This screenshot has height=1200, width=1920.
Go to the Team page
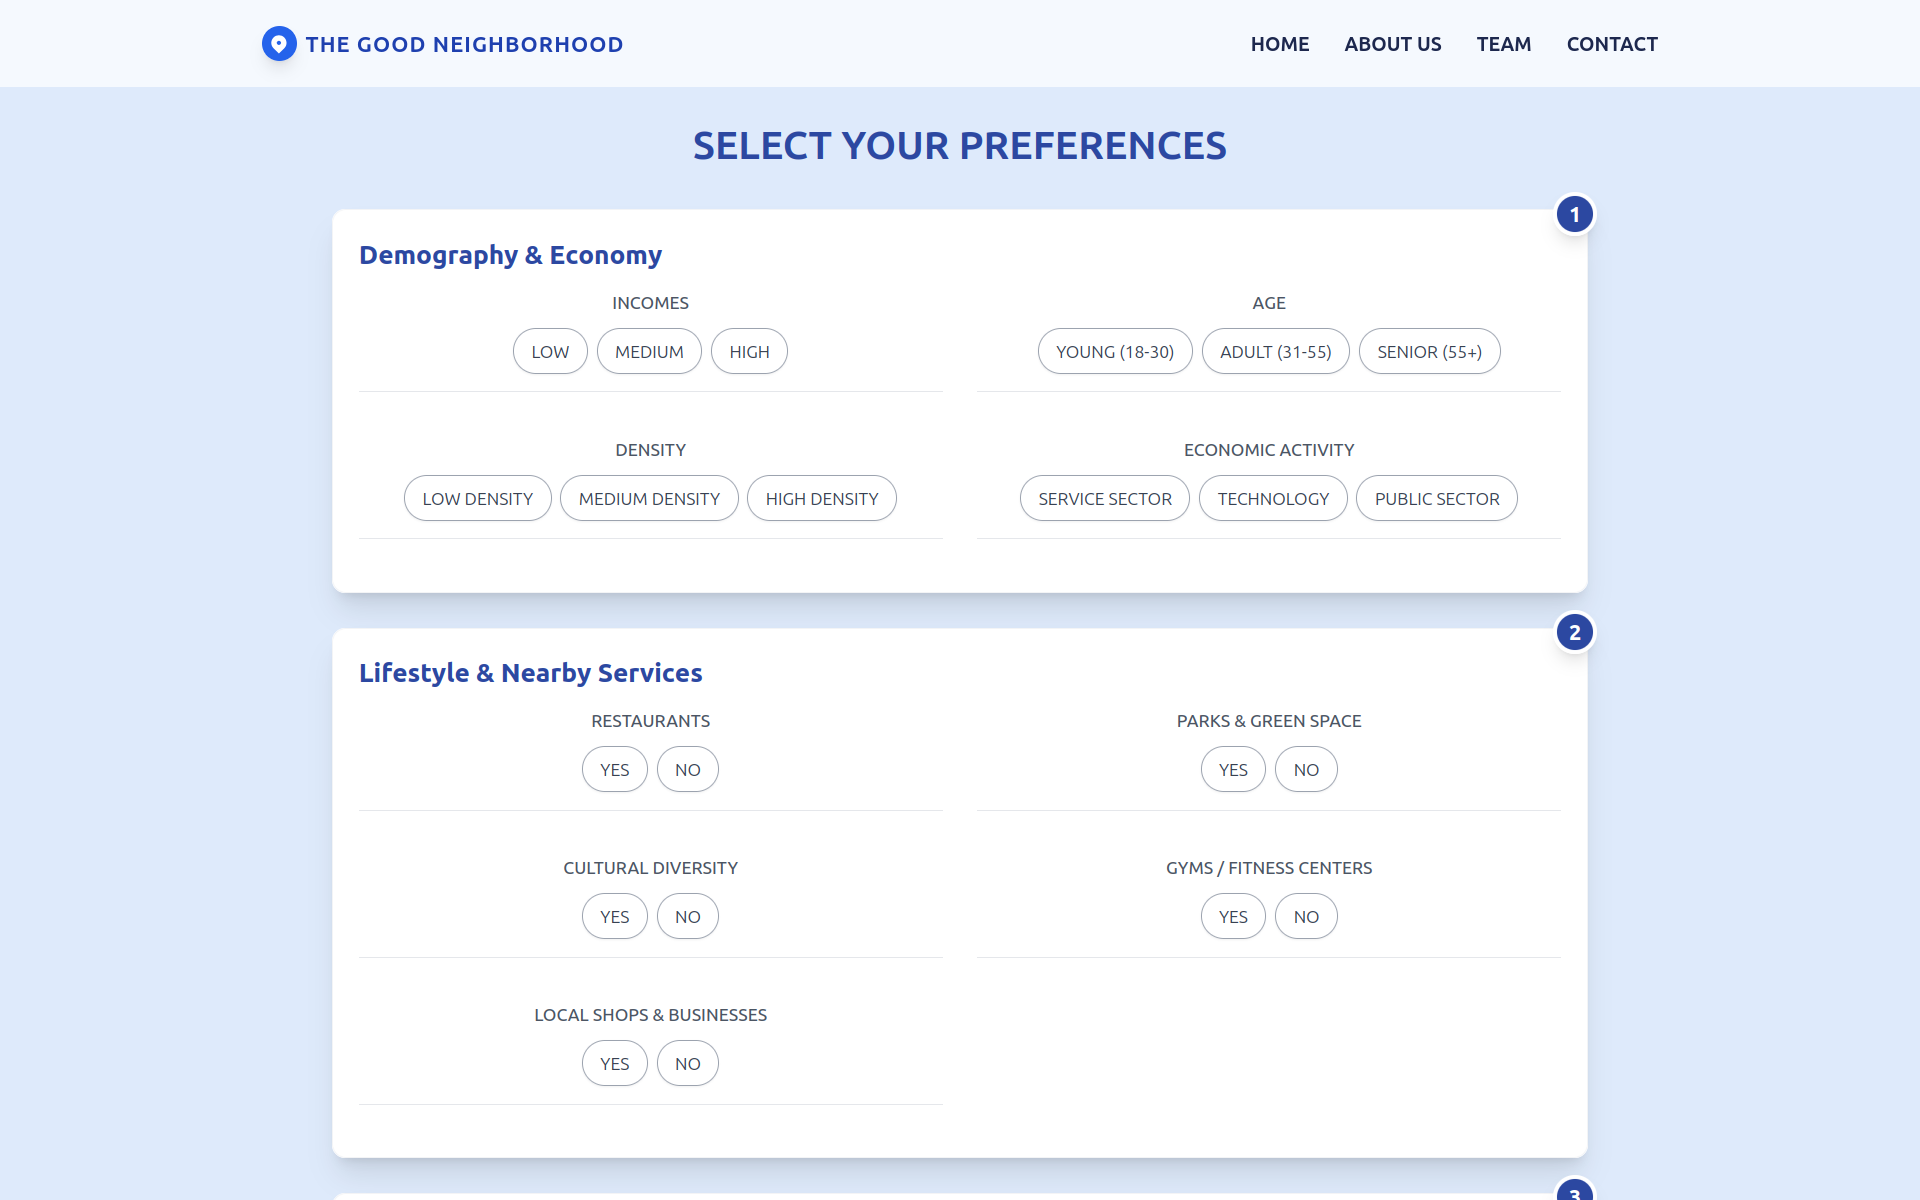pyautogui.click(x=1503, y=44)
